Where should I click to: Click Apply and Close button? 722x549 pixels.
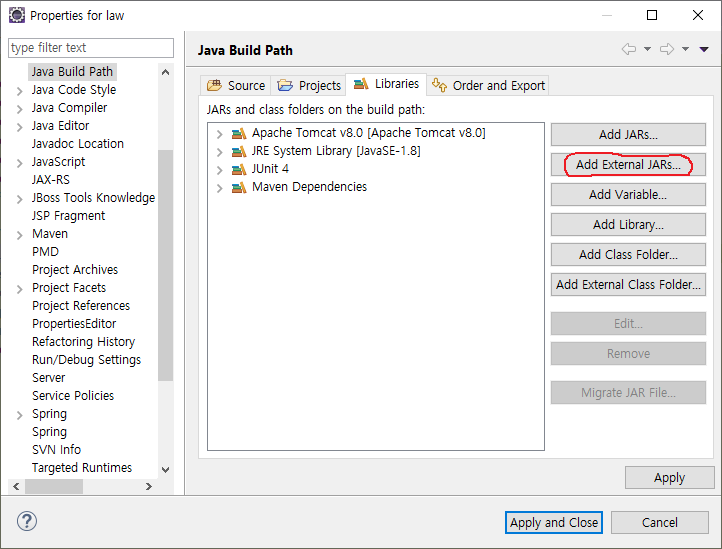[x=553, y=522]
